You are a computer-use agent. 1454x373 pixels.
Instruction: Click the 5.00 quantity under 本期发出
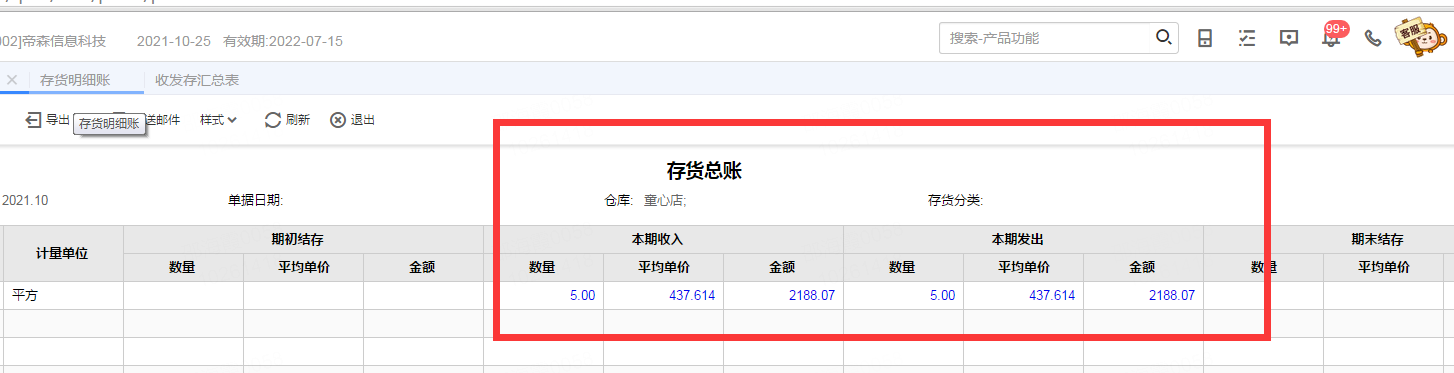[x=942, y=296]
